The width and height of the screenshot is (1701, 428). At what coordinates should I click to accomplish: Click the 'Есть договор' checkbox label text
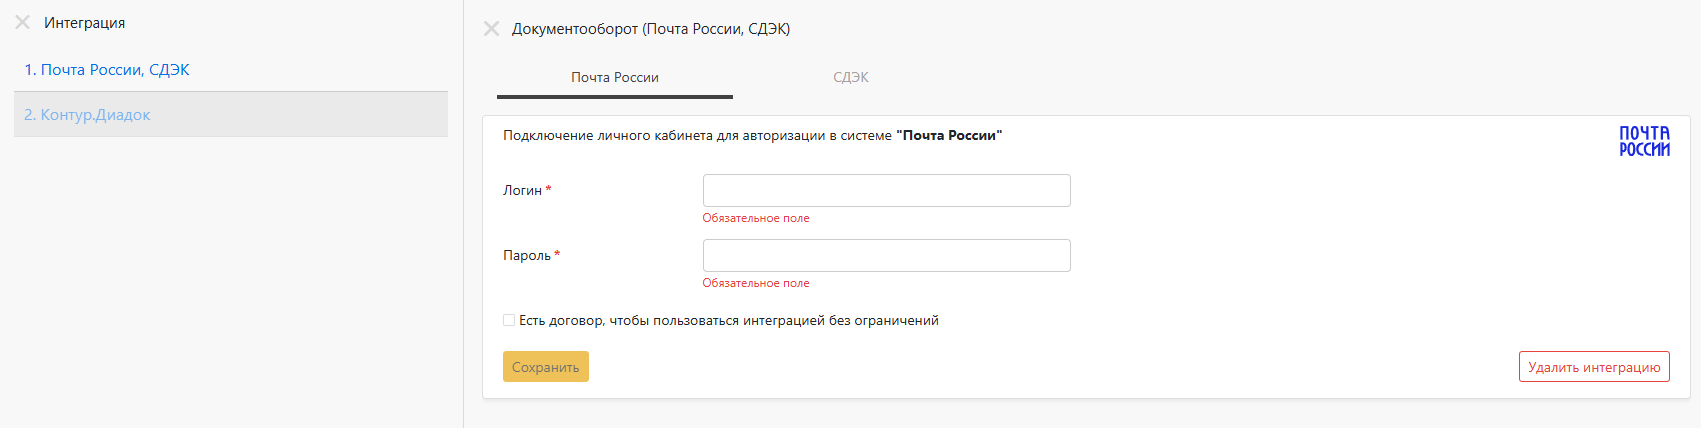pyautogui.click(x=728, y=321)
